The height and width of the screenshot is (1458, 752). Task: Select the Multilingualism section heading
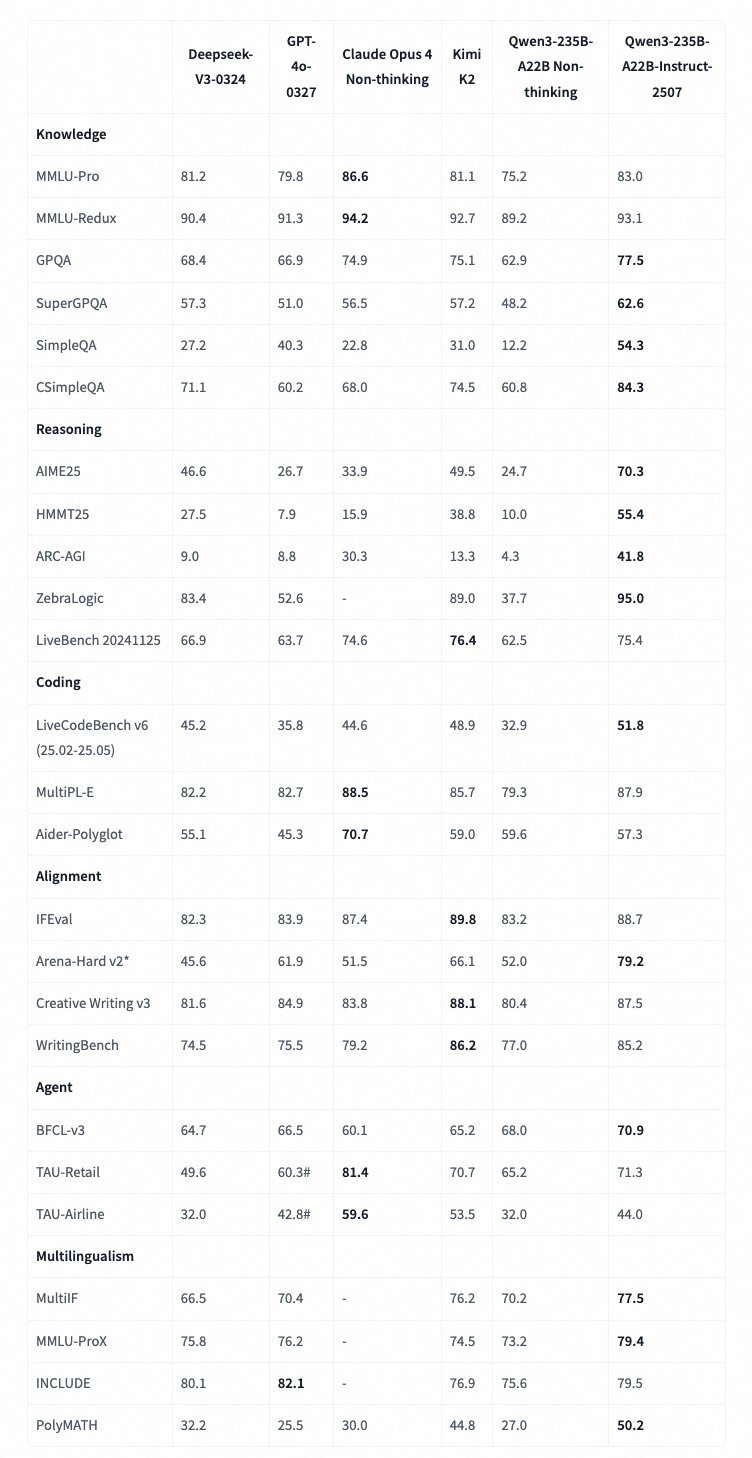[85, 1256]
